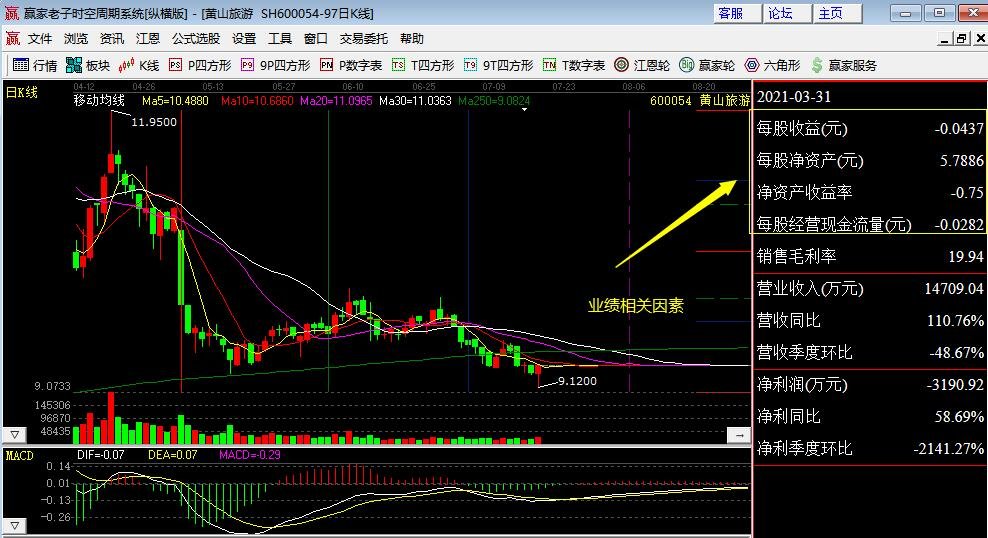
Task: Select the T四方形 tool
Action: pyautogui.click(x=423, y=65)
